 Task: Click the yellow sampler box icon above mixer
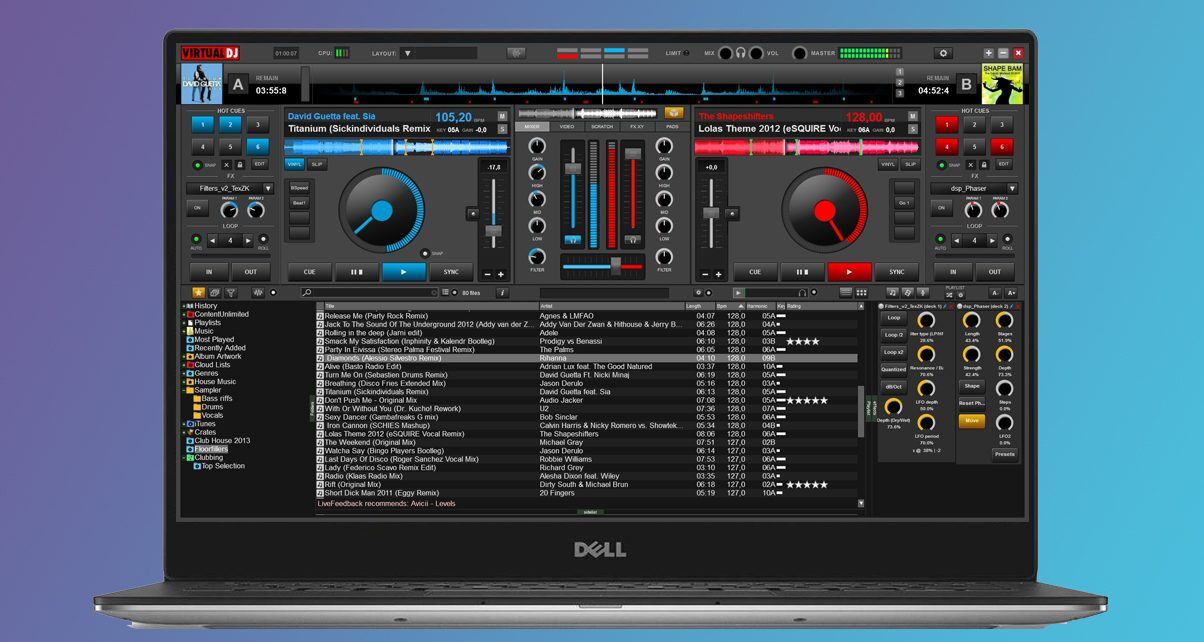coord(673,113)
